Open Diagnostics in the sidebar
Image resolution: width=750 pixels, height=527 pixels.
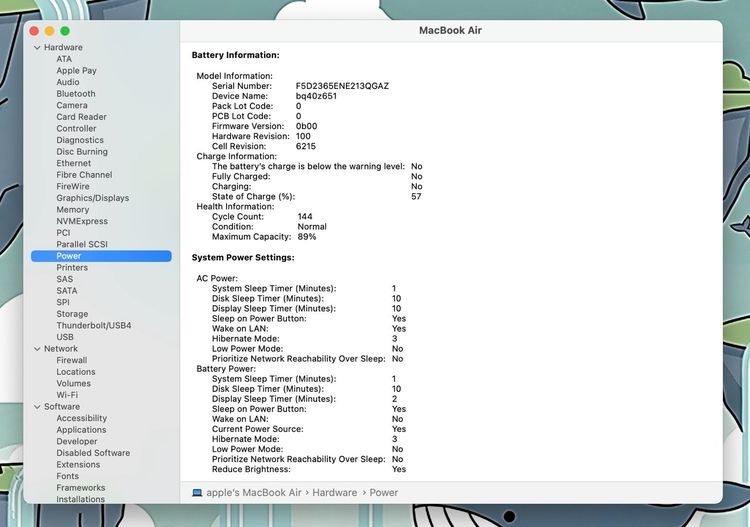pyautogui.click(x=80, y=140)
